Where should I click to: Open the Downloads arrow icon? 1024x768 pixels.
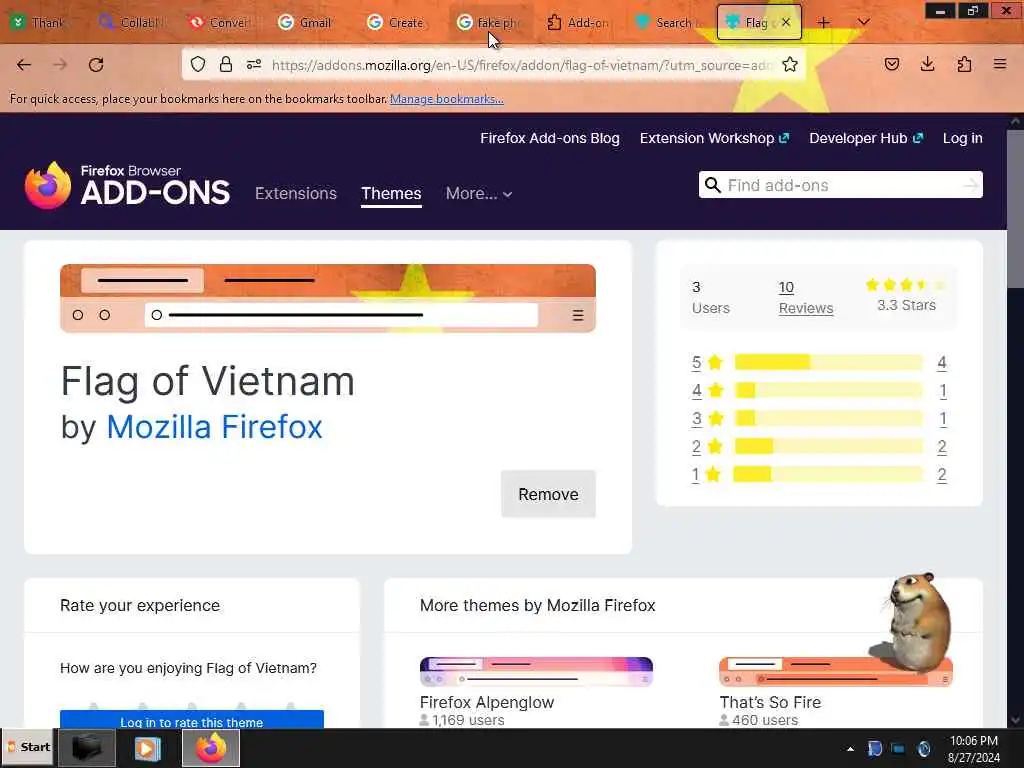point(927,64)
